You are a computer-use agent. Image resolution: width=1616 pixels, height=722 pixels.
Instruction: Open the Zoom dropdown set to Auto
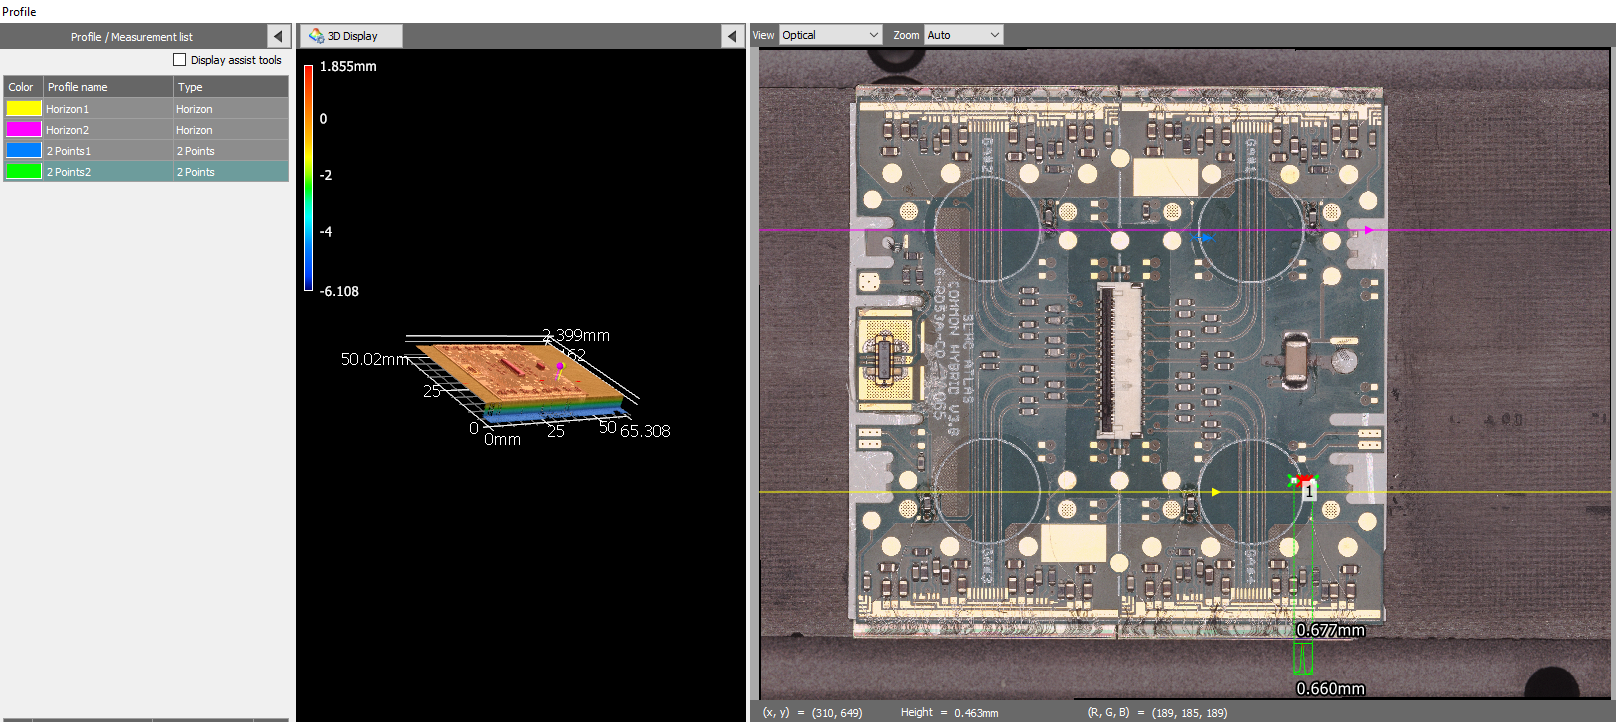[962, 35]
